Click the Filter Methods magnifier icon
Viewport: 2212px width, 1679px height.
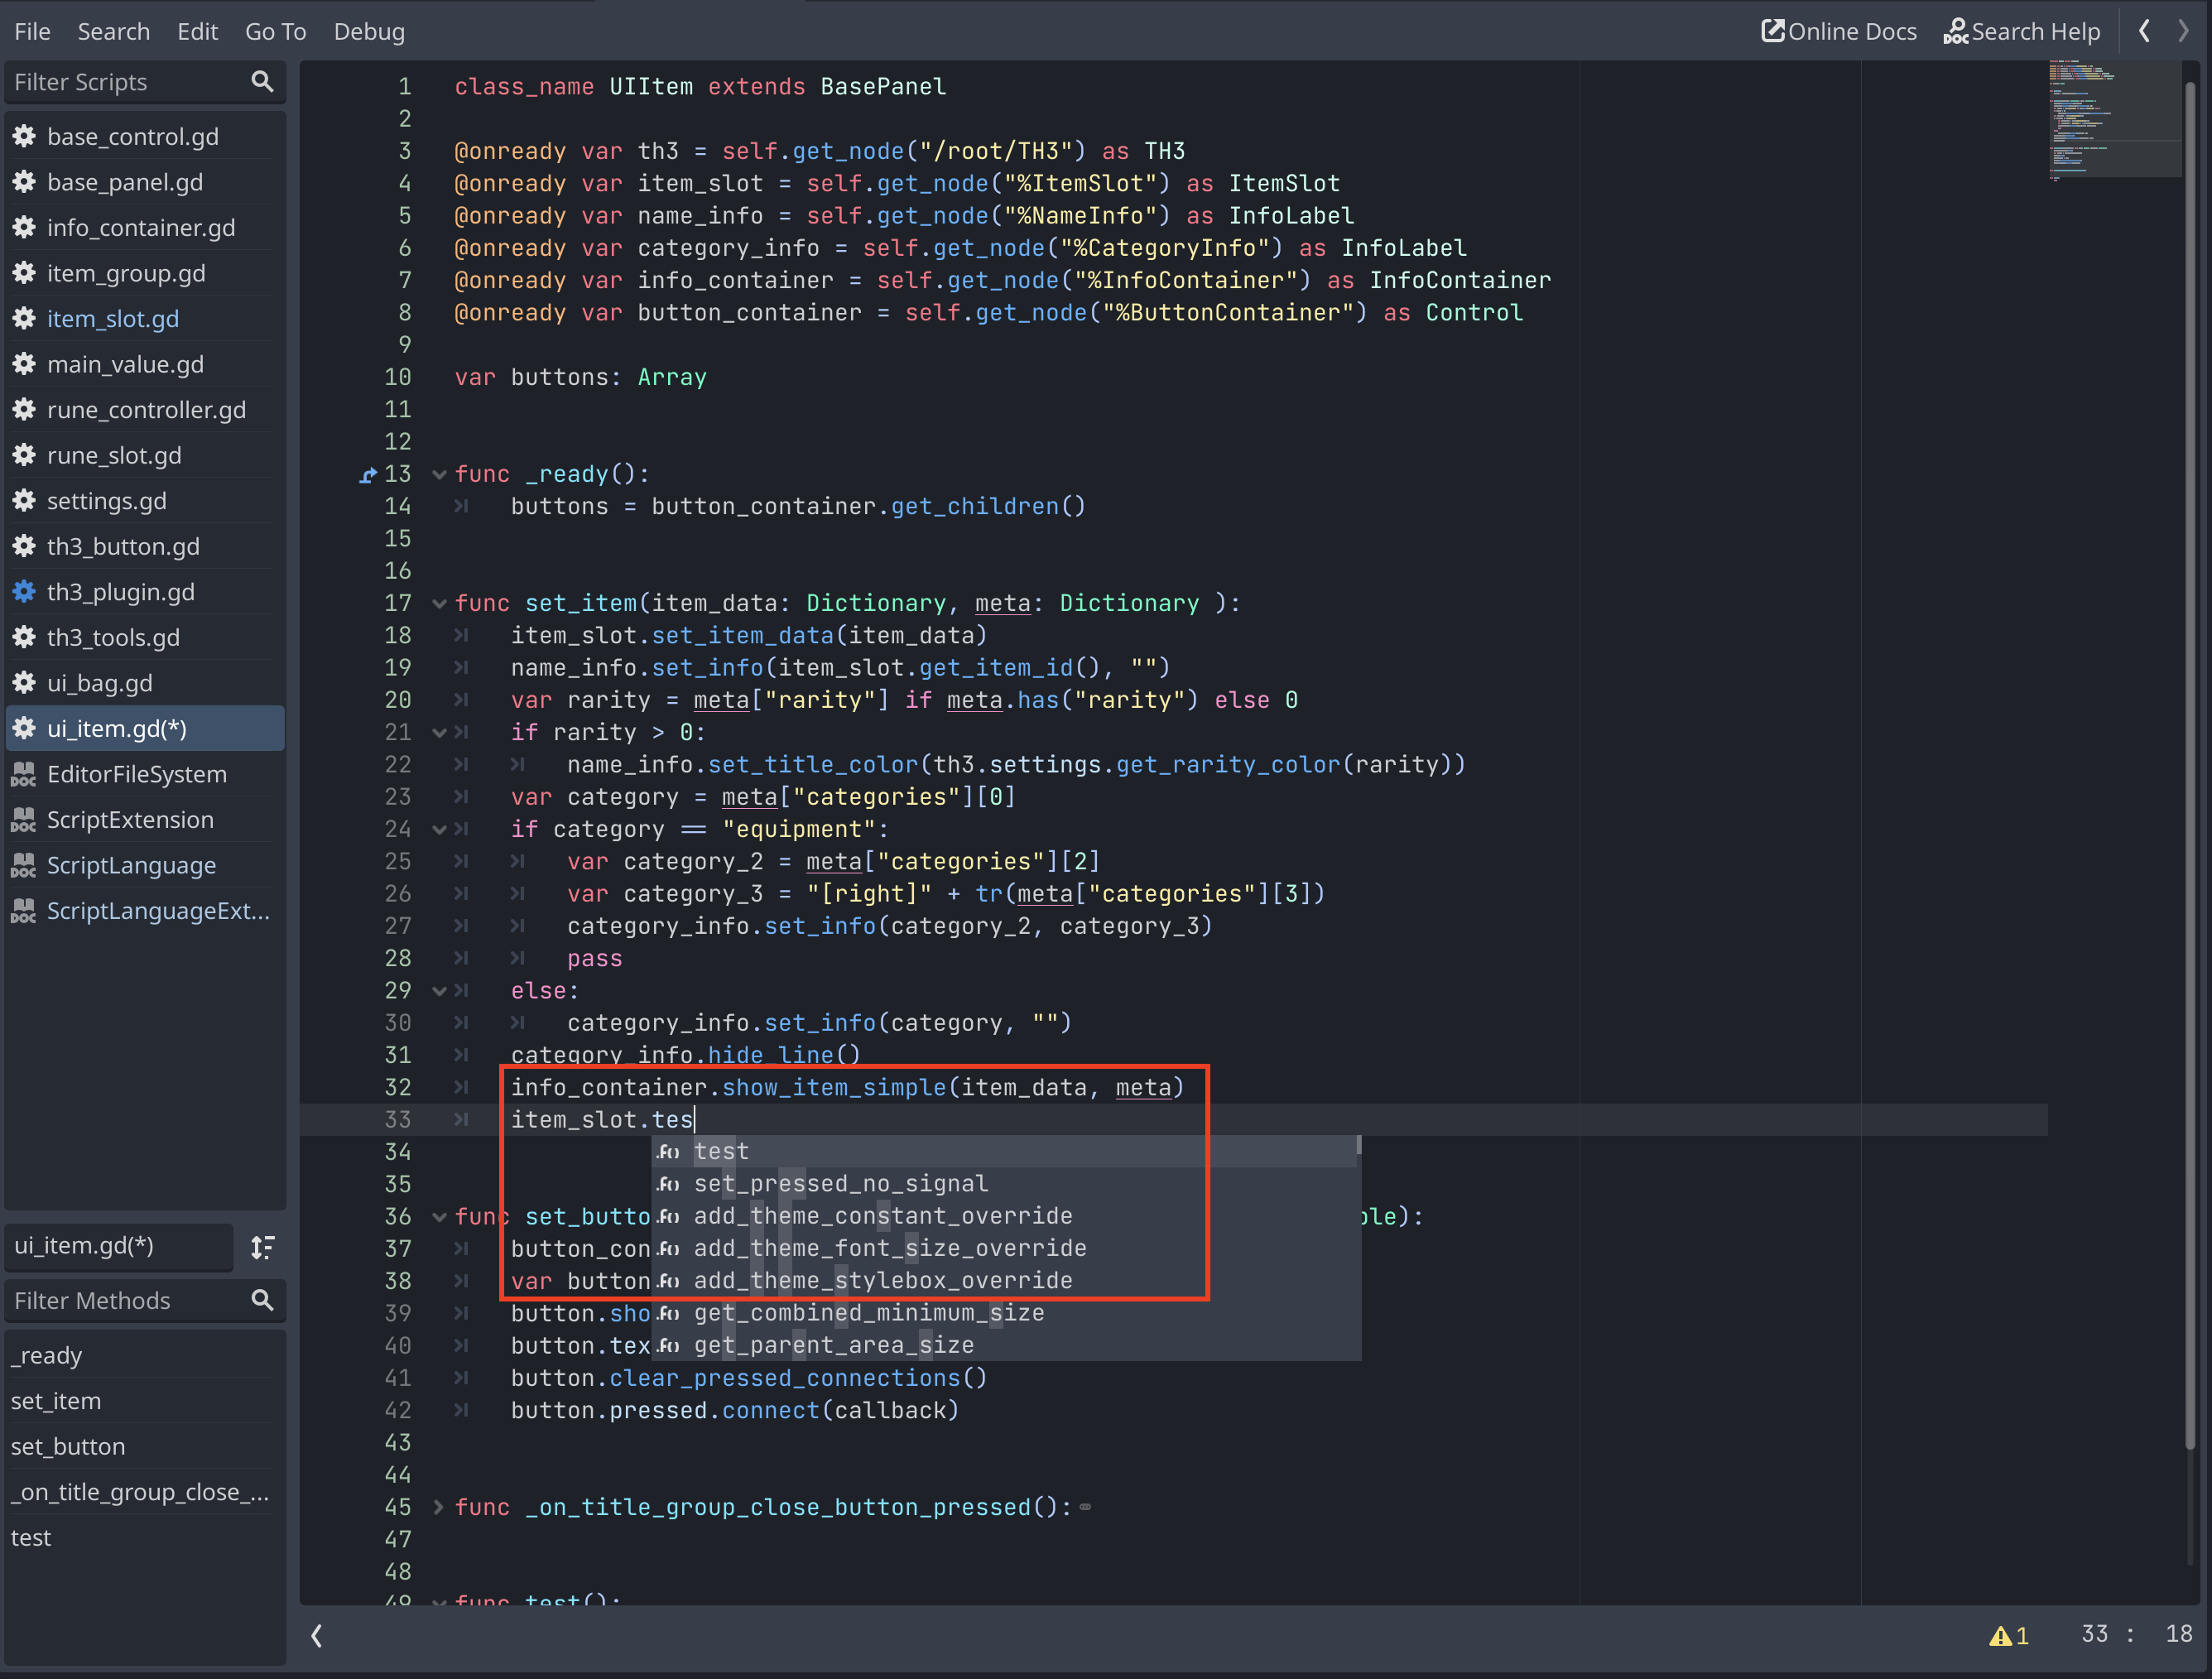point(262,1300)
